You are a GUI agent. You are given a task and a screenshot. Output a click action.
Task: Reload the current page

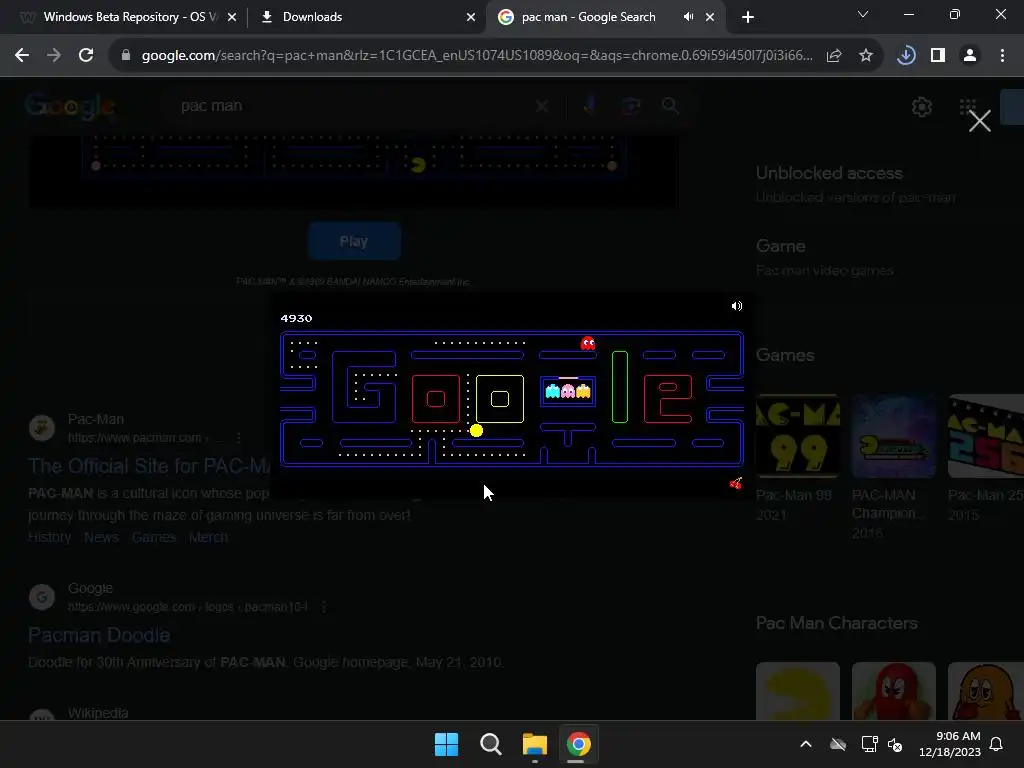click(86, 56)
